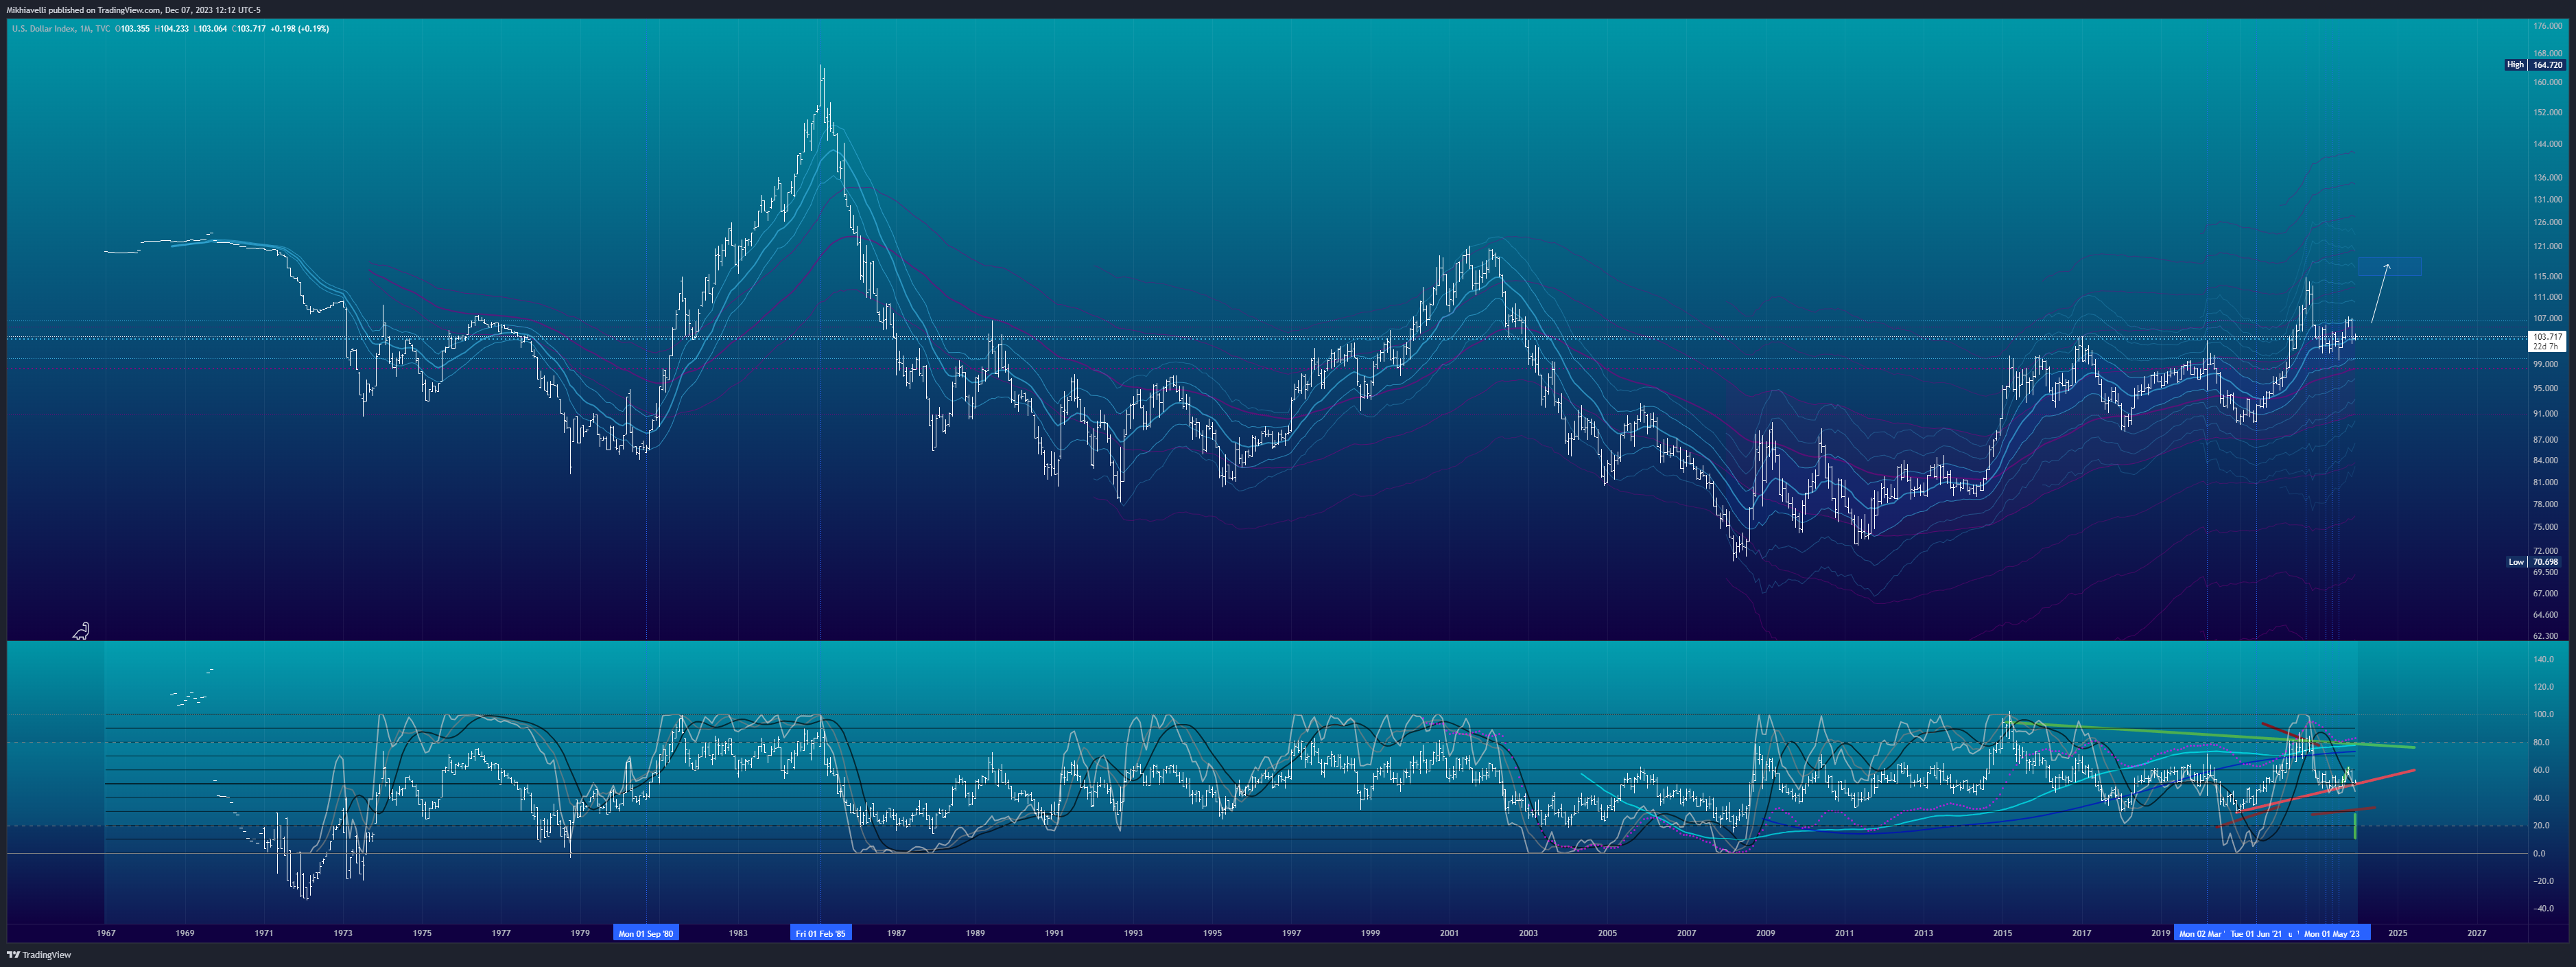Click the -40.0 indicator axis label
The height and width of the screenshot is (967, 2576).
click(x=2544, y=908)
